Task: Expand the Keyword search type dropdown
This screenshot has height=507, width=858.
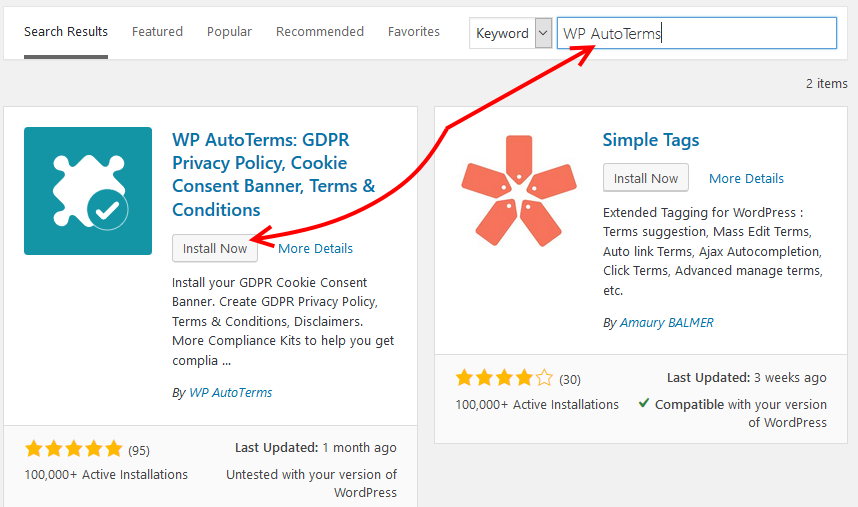Action: click(x=511, y=33)
